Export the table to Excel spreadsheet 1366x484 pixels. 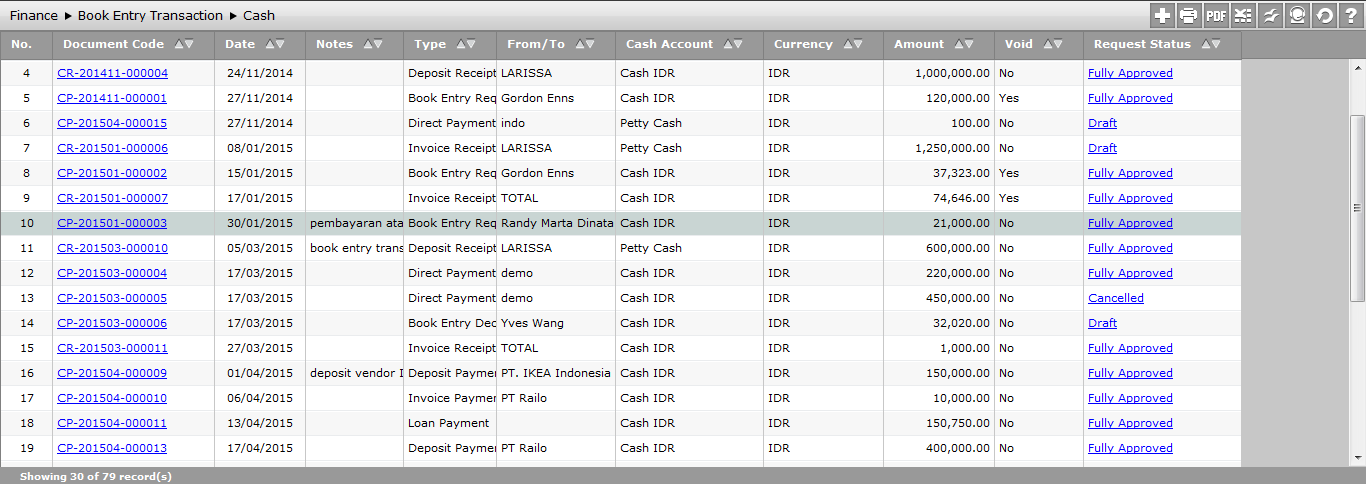pos(1243,15)
